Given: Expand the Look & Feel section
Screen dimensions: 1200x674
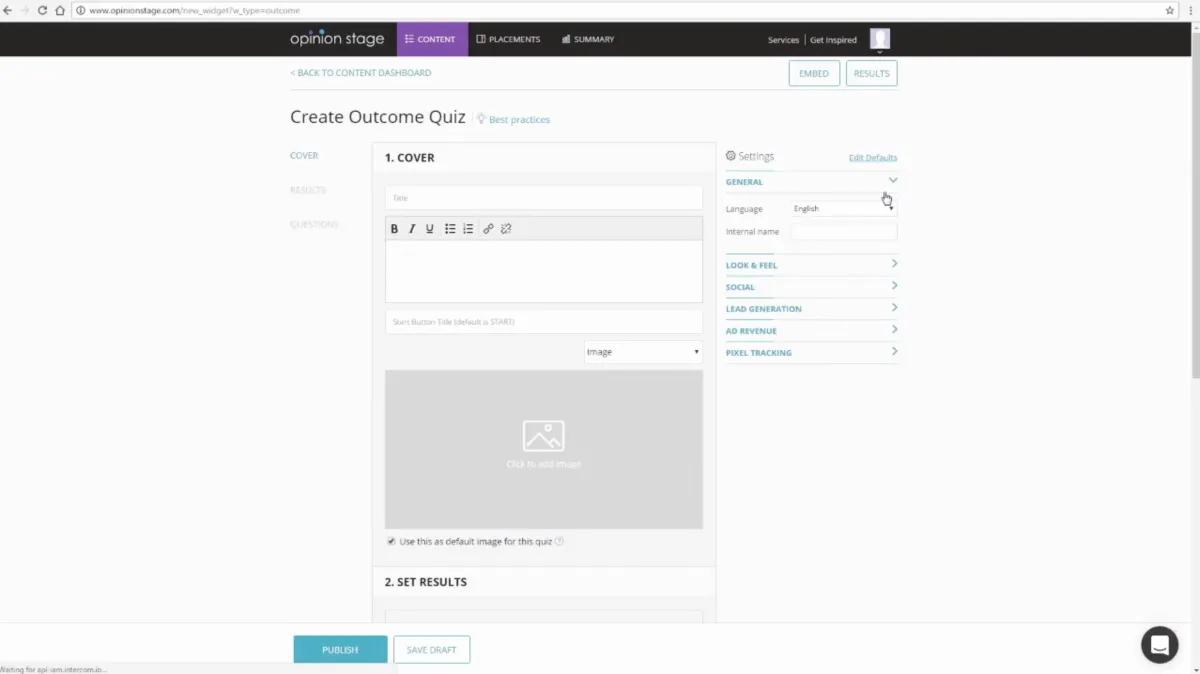Looking at the screenshot, I should pos(812,265).
